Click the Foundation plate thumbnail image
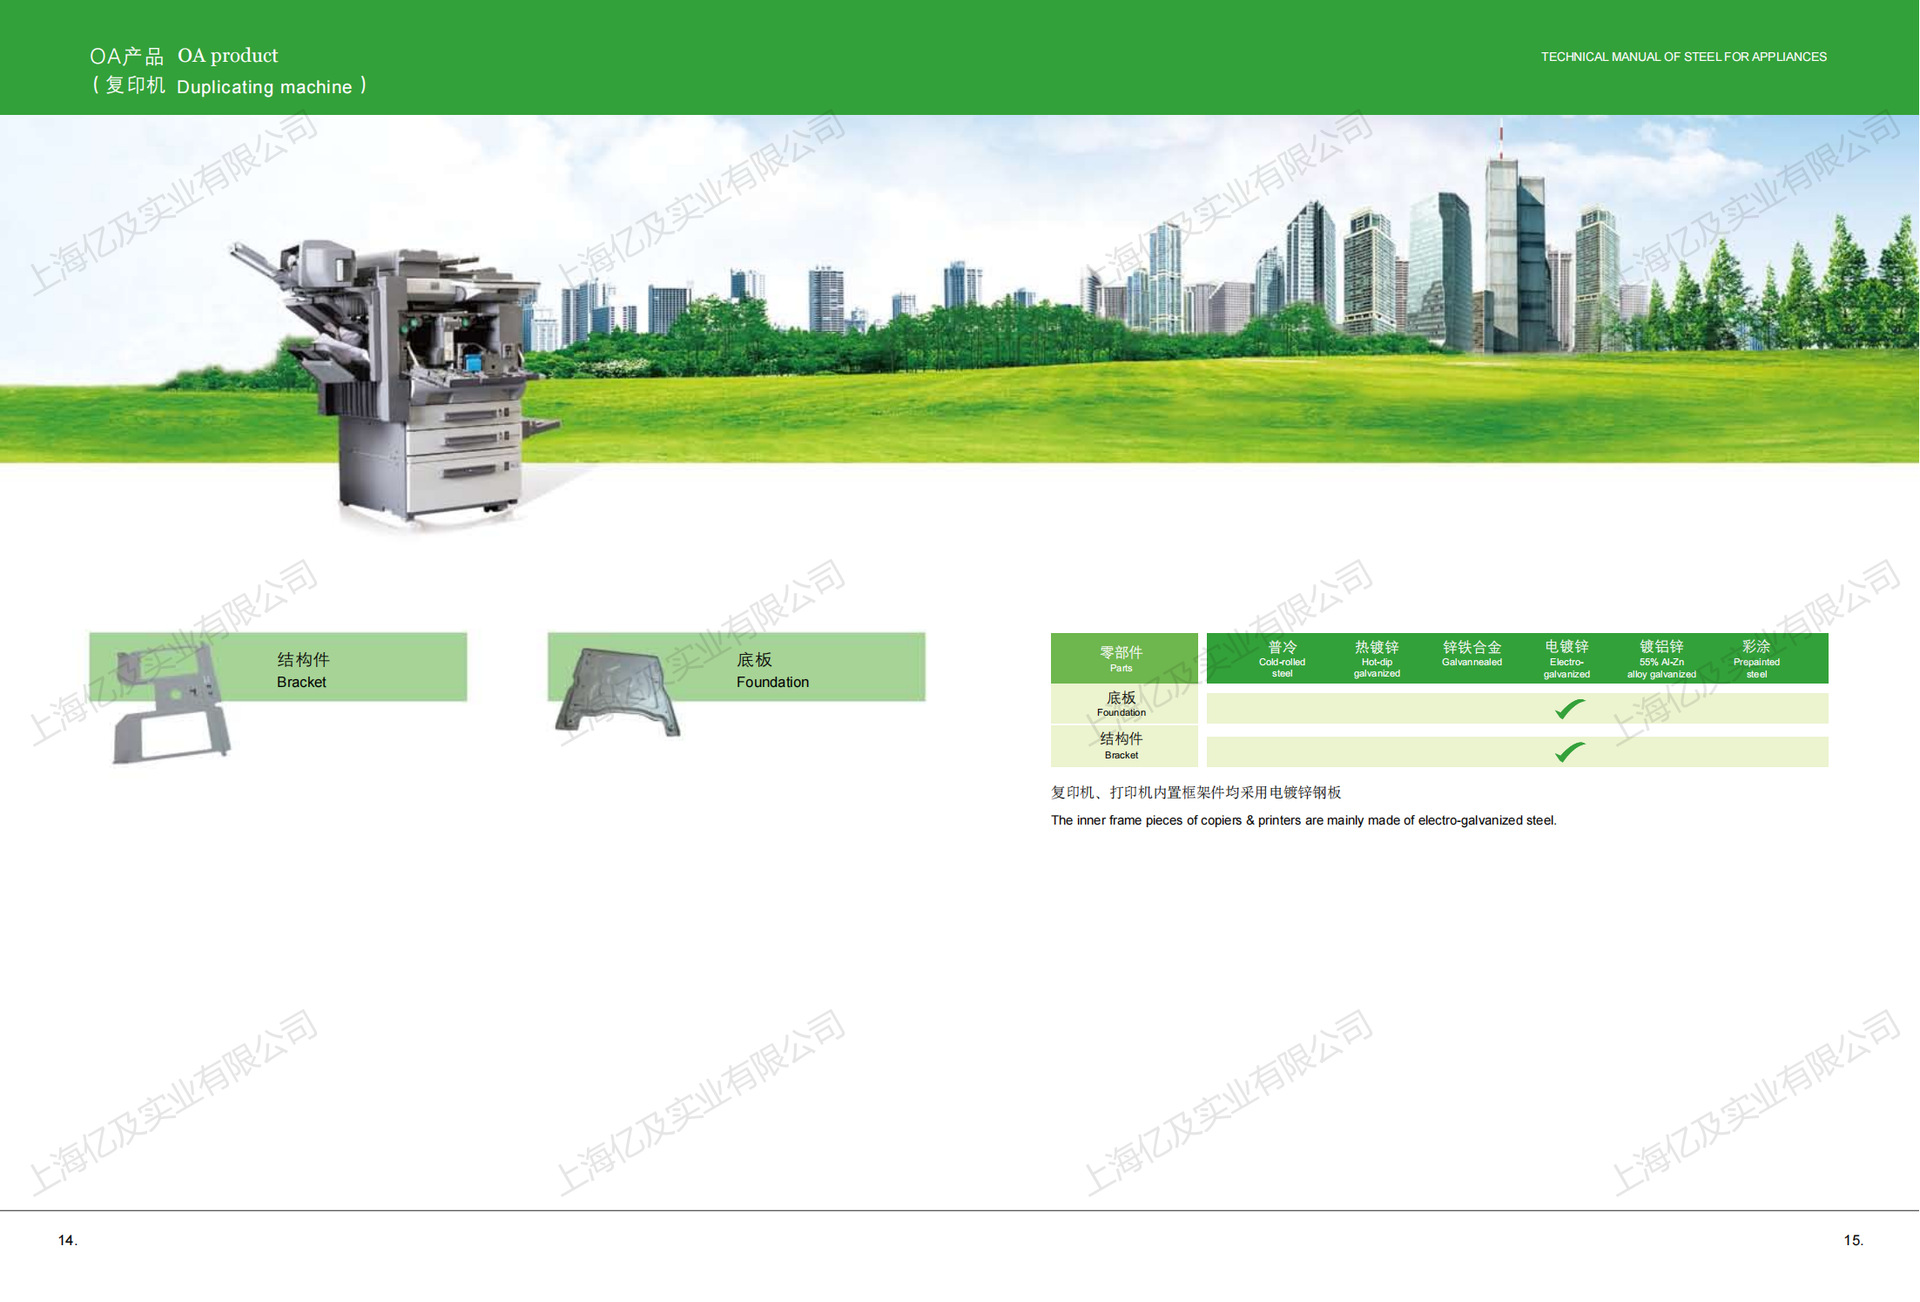Viewport: 1920px width, 1302px height. tap(617, 692)
